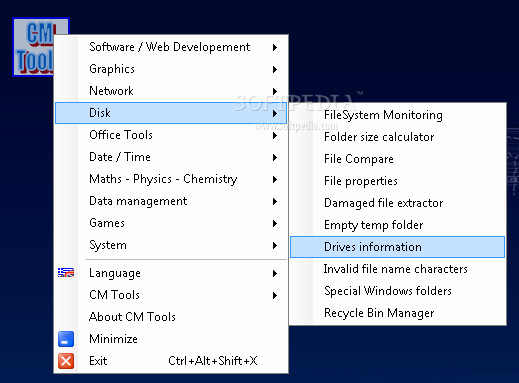The height and width of the screenshot is (383, 519).
Task: Select Empty temp folder
Action: (x=397, y=225)
